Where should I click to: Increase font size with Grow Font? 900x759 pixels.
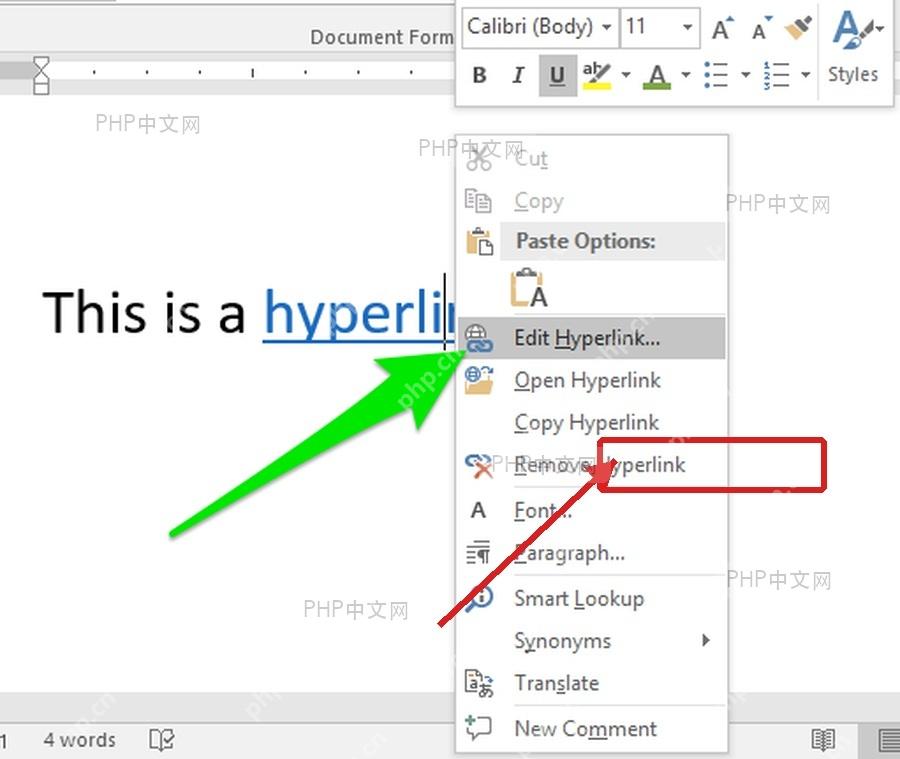[x=722, y=27]
